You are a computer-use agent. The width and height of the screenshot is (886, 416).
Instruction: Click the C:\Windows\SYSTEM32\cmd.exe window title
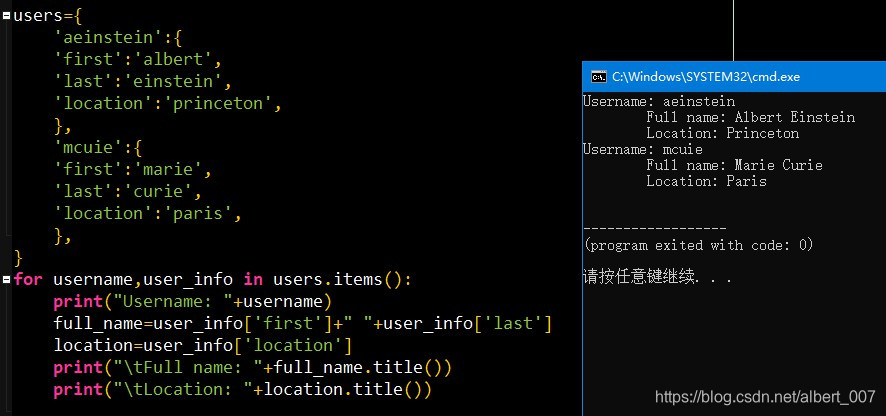point(706,77)
